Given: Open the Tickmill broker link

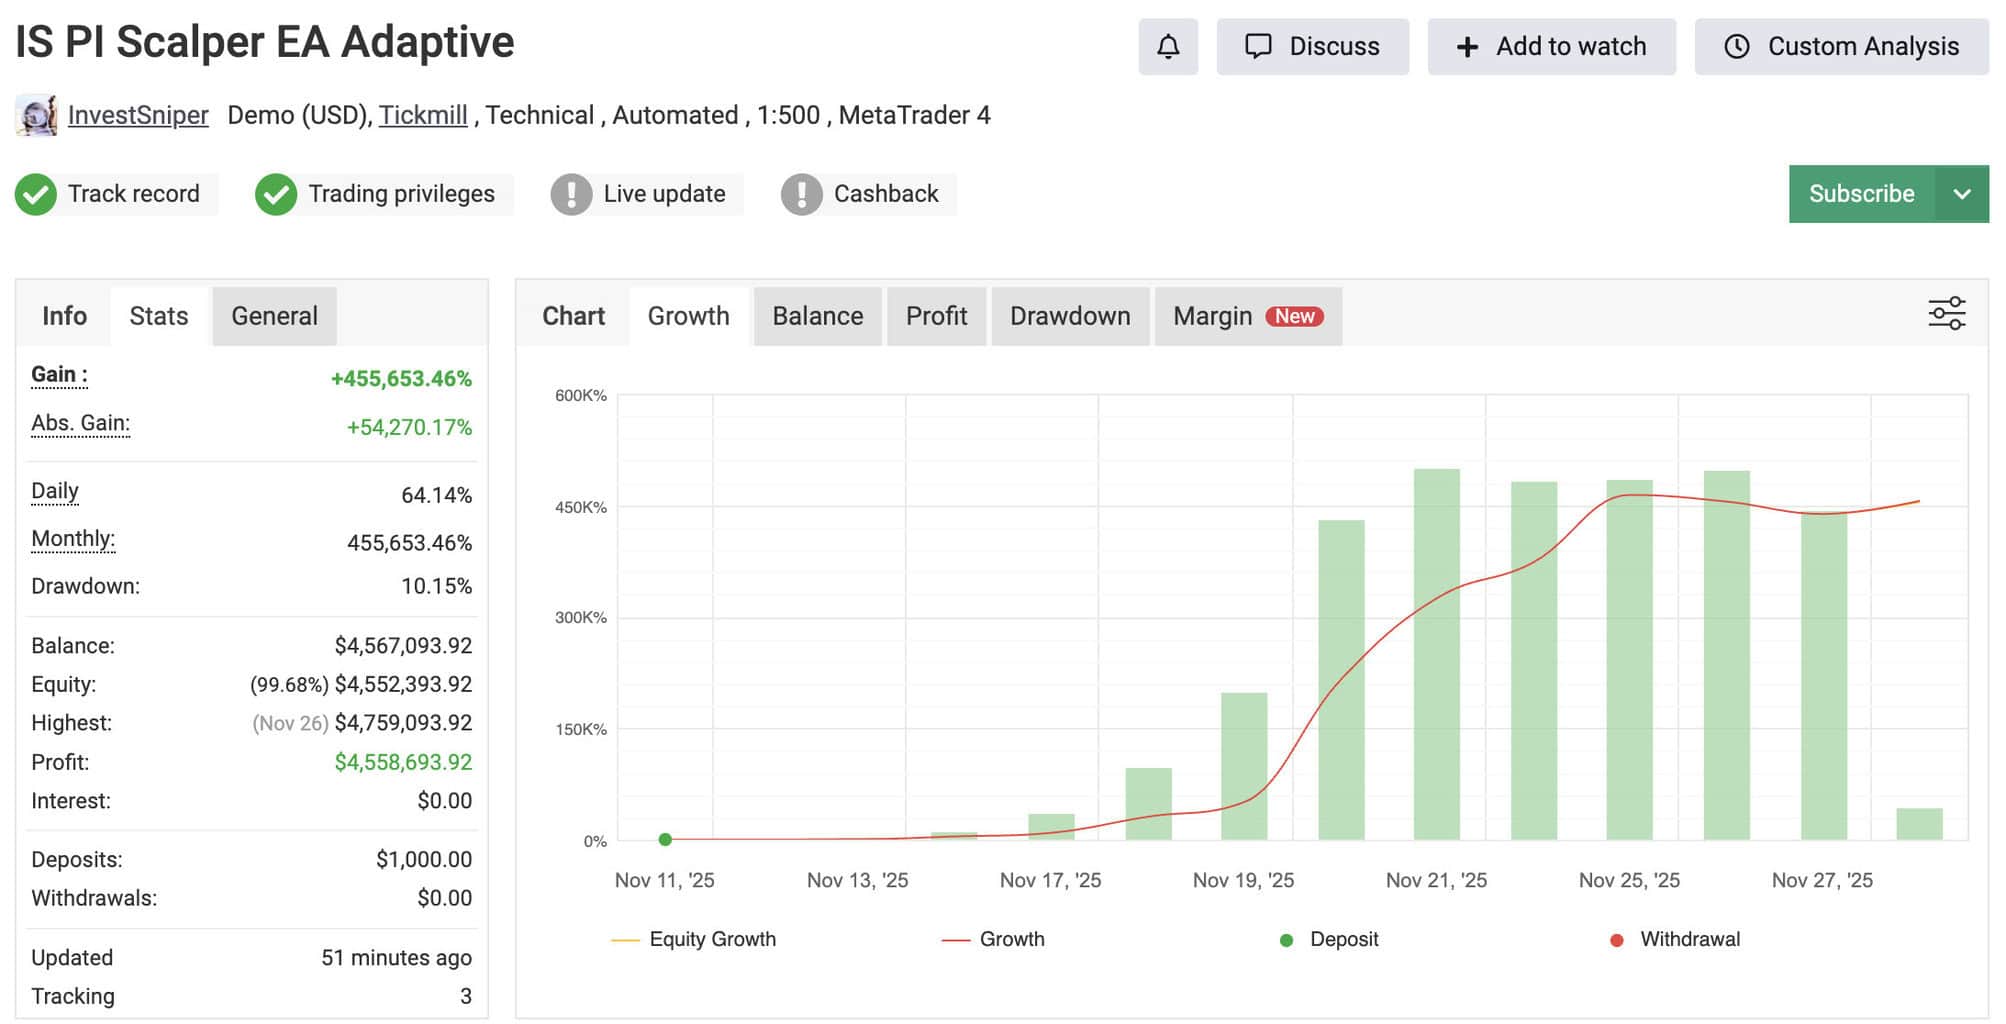Looking at the screenshot, I should (x=423, y=116).
